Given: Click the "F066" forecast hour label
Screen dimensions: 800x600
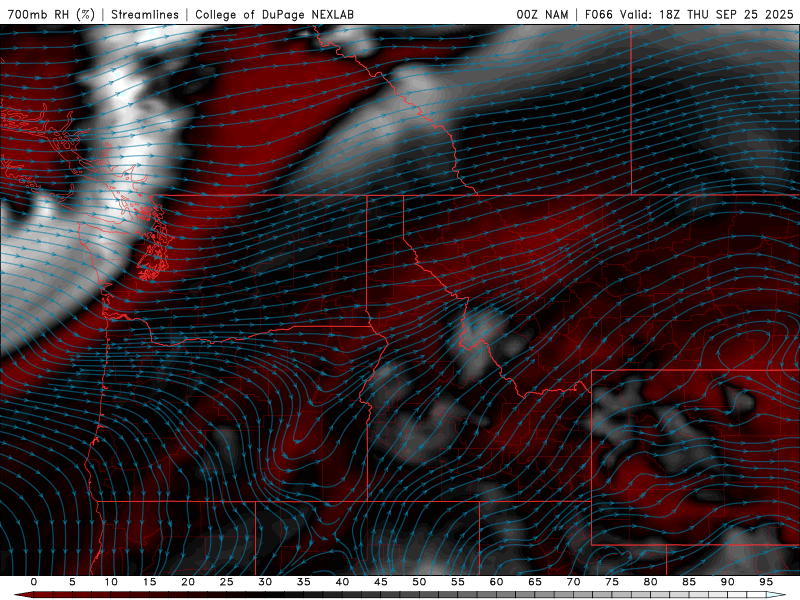Looking at the screenshot, I should (598, 14).
